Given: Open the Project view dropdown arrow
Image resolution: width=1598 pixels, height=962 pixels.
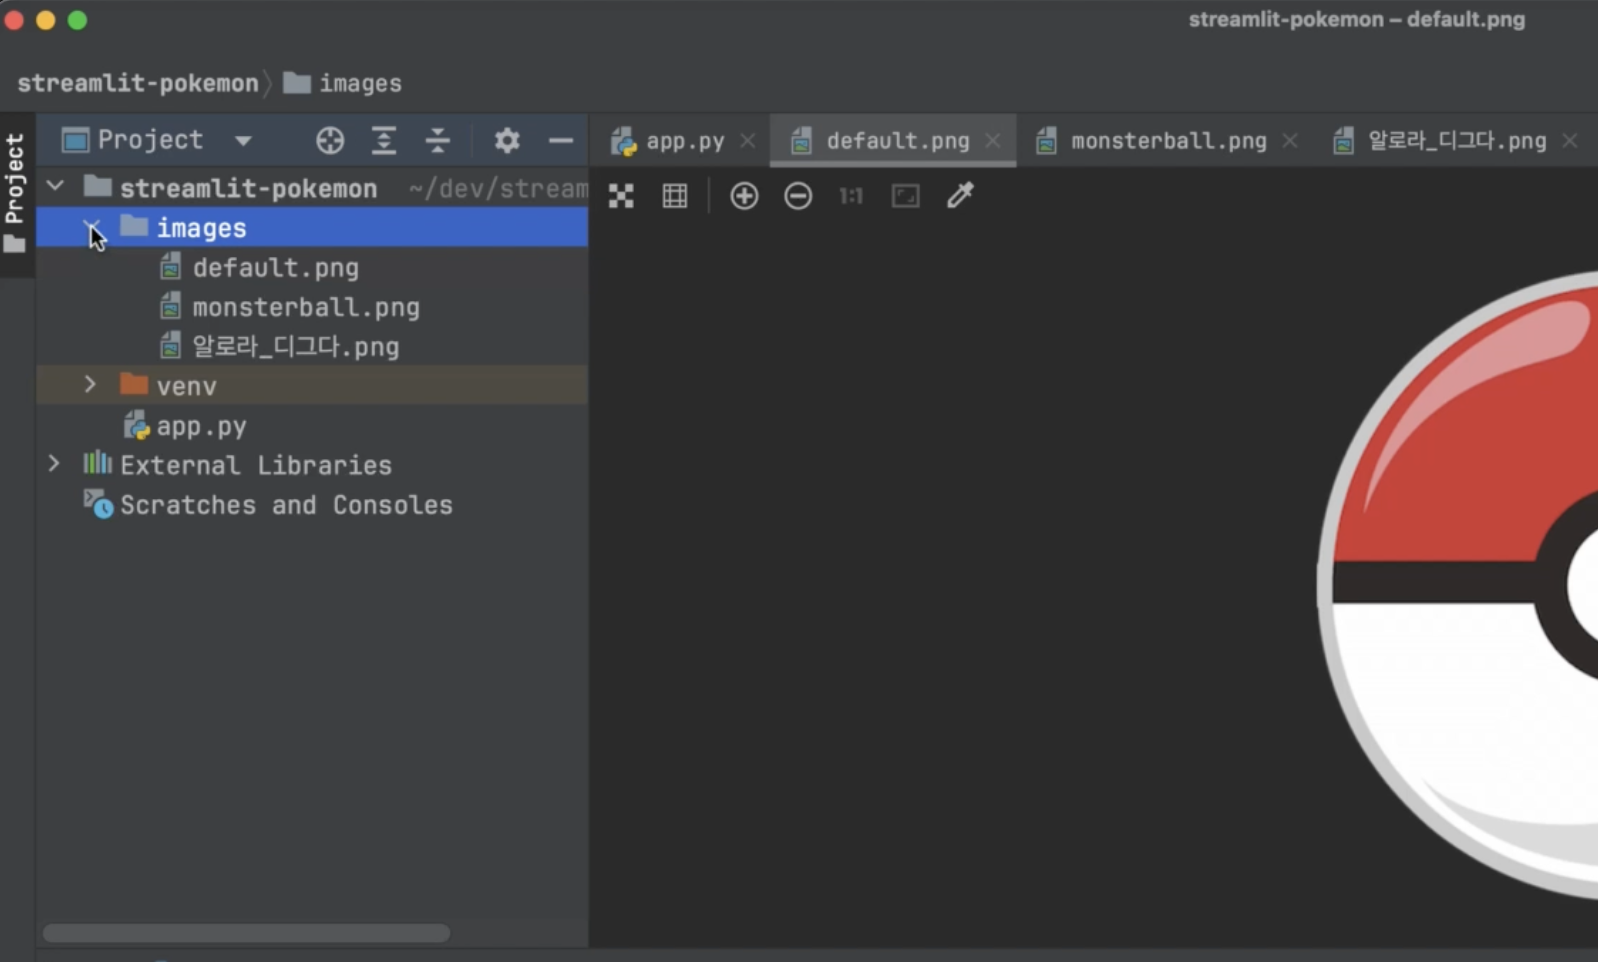Looking at the screenshot, I should click(x=243, y=141).
